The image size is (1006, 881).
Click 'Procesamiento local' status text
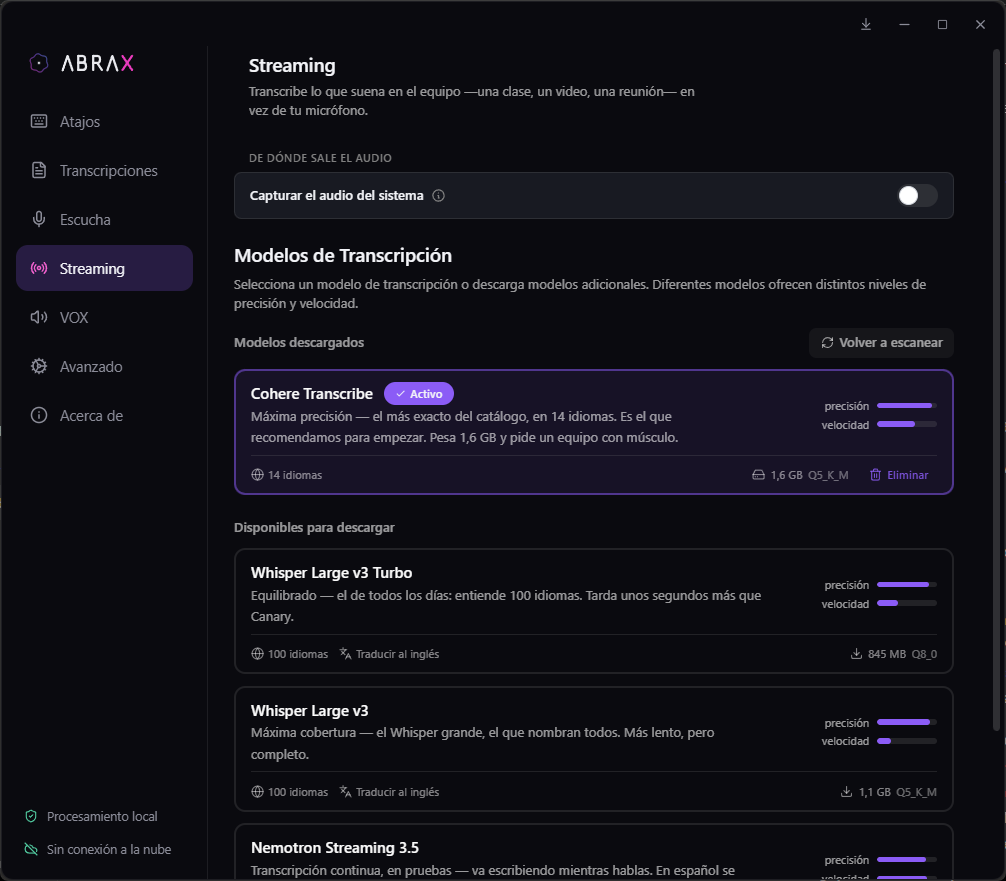[x=102, y=816]
